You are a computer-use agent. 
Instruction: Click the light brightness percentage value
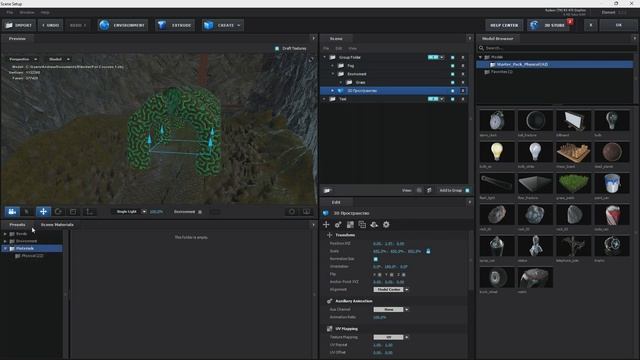156,212
